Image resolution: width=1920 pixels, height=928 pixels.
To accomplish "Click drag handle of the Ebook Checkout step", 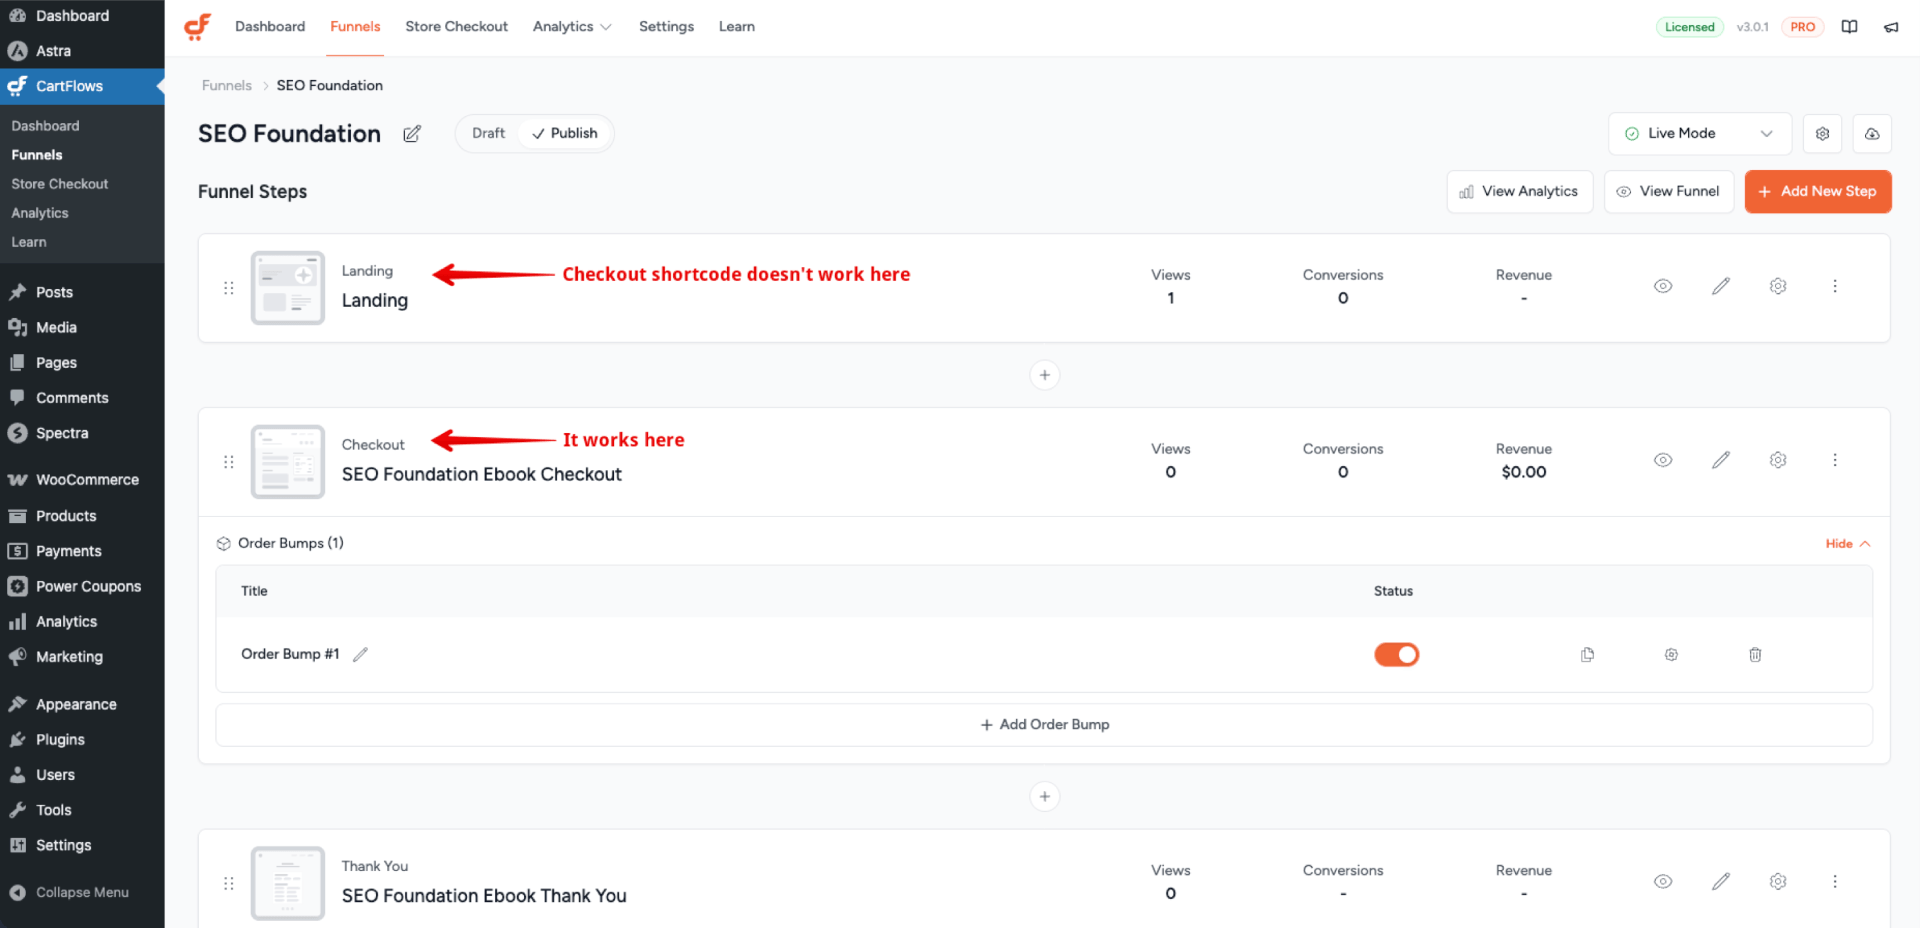I will coord(229,462).
